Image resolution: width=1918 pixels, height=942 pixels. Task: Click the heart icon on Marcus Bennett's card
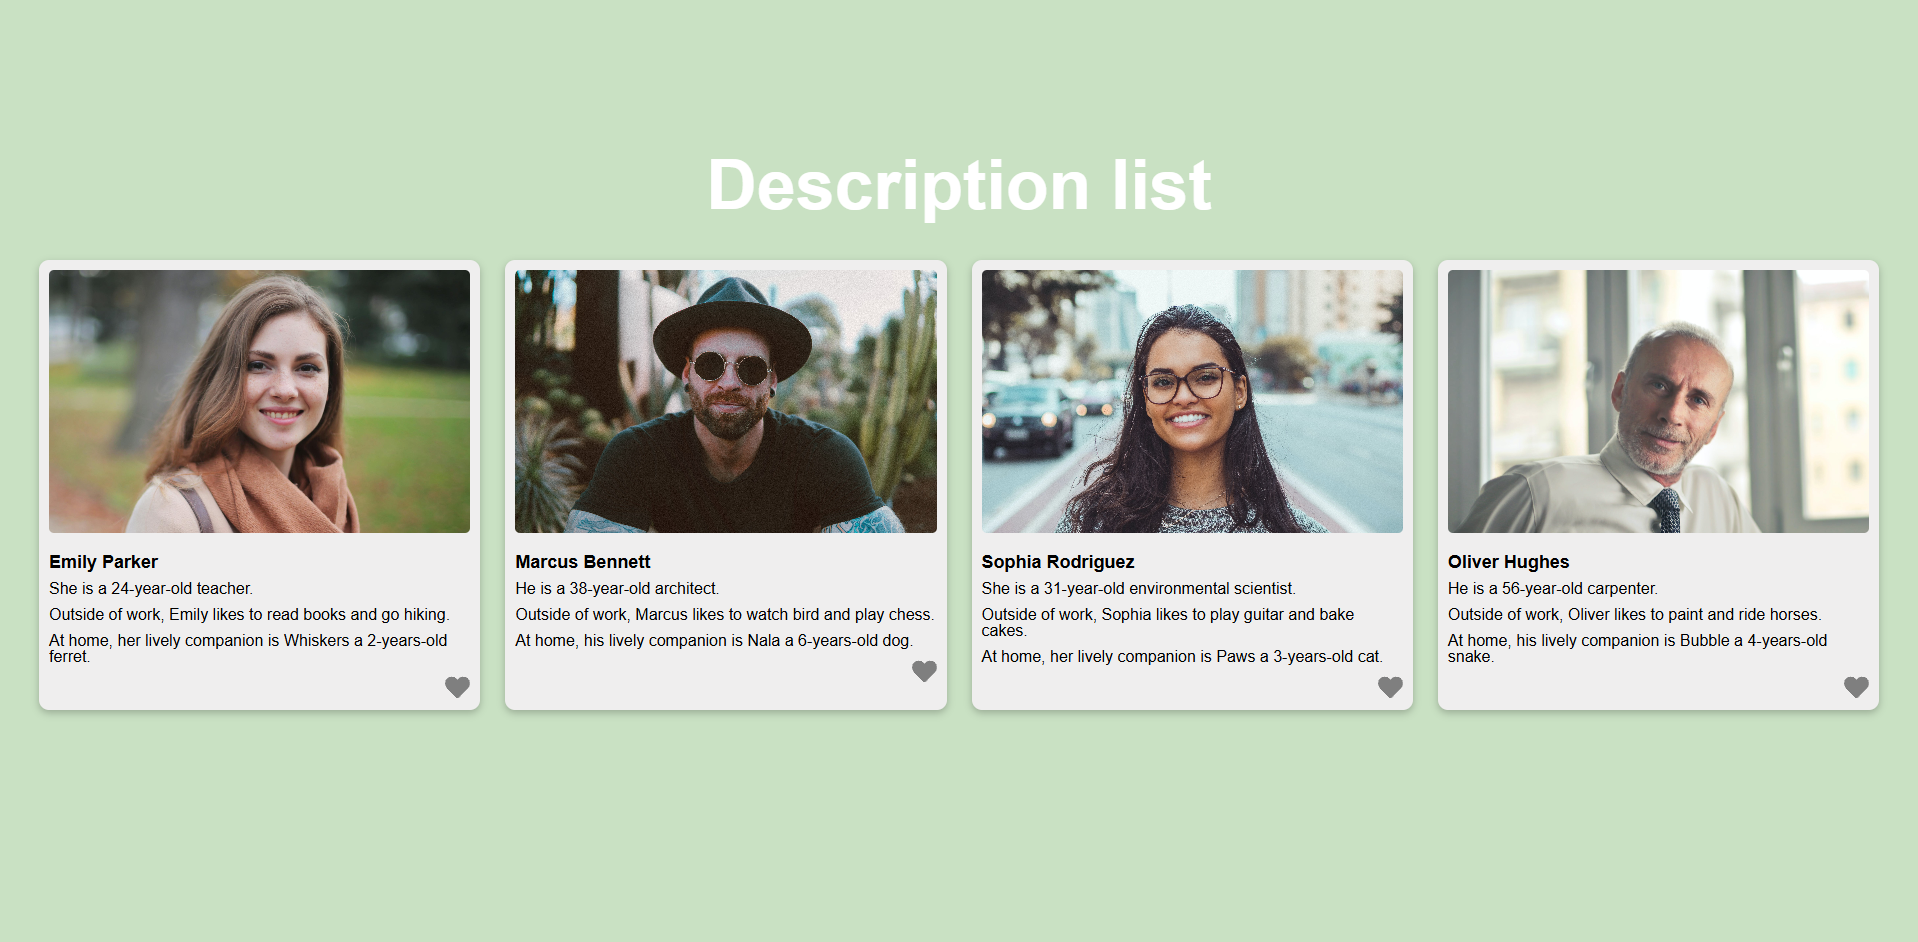[924, 671]
